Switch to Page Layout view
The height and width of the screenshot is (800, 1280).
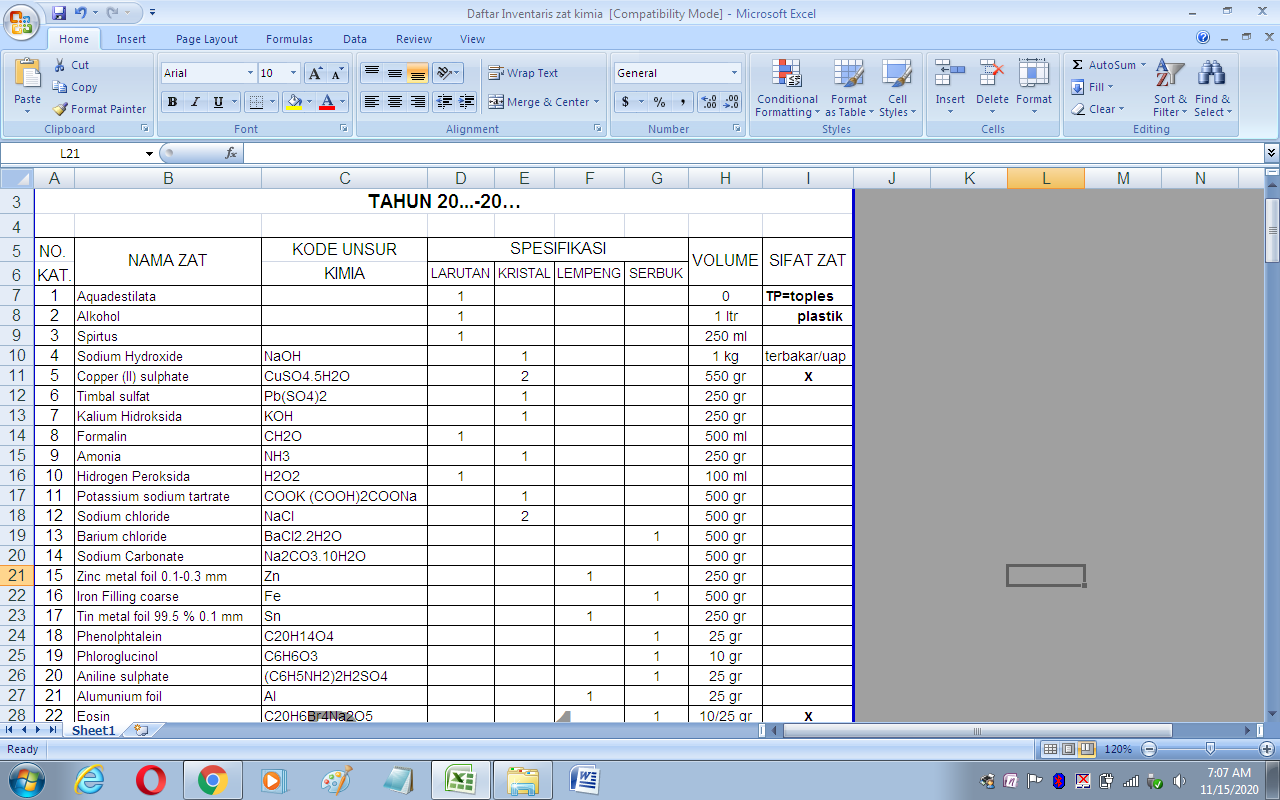pyautogui.click(x=1068, y=749)
